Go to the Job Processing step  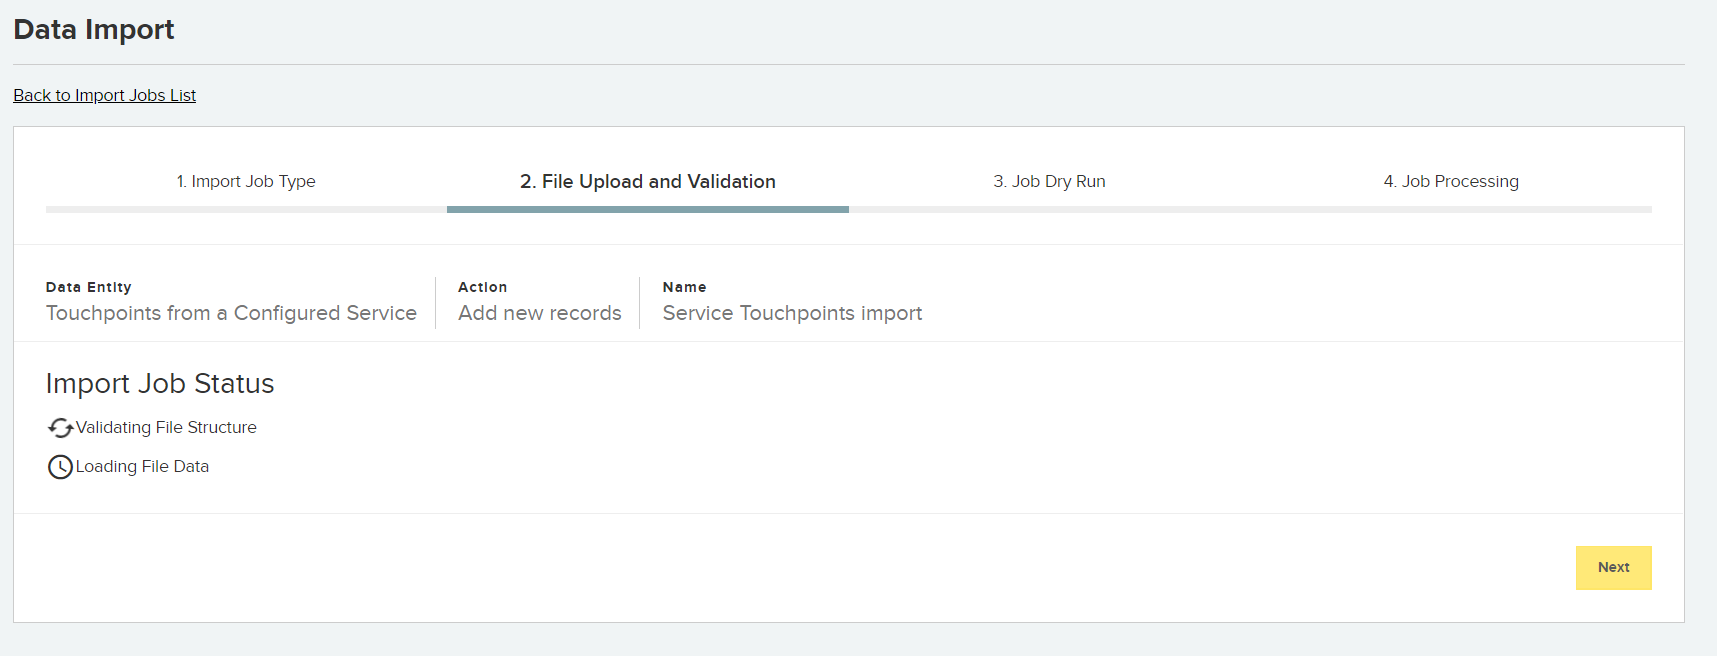(x=1451, y=181)
